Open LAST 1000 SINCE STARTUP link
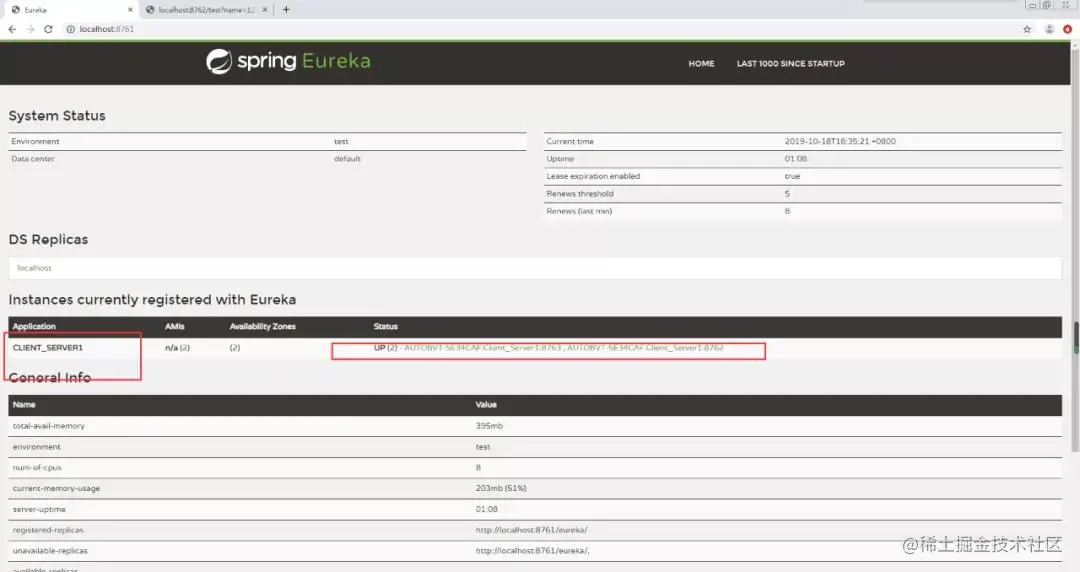Screen dimensions: 1080x572 (791, 63)
